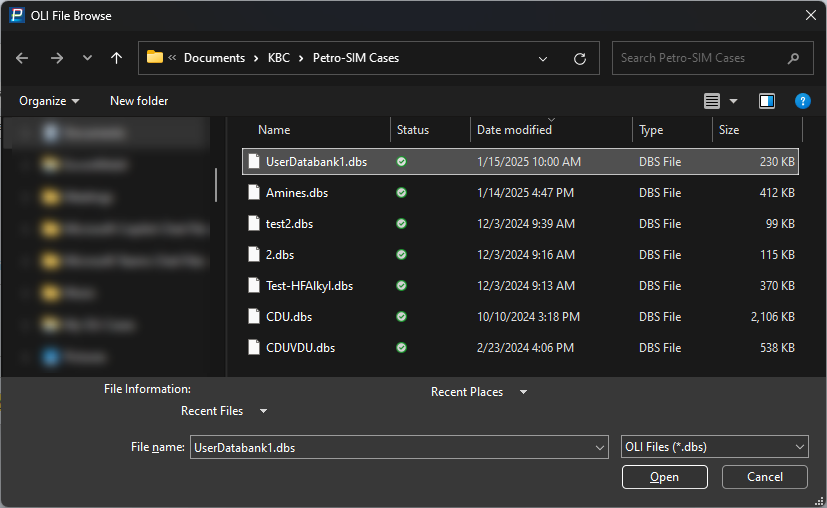
Task: Click the 2.dbs file name
Action: click(x=280, y=255)
